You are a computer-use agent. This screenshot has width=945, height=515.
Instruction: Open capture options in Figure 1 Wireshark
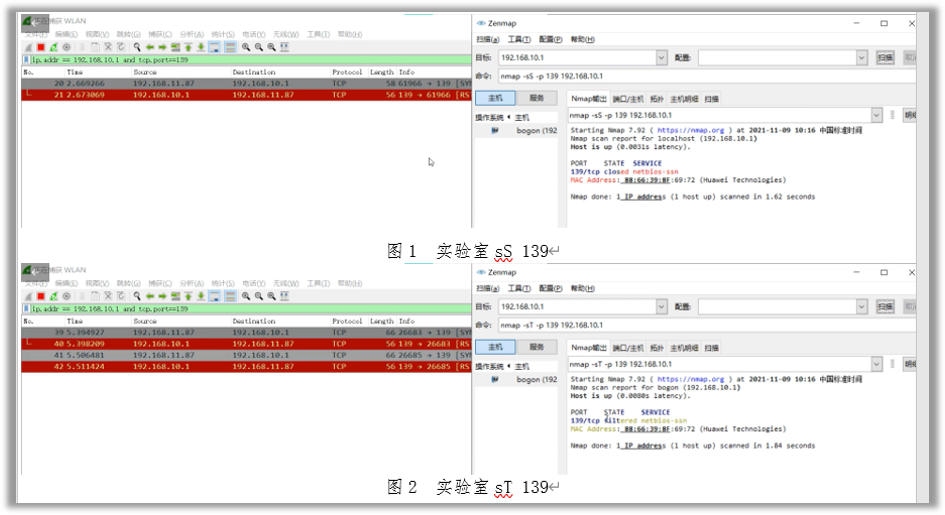click(x=66, y=47)
